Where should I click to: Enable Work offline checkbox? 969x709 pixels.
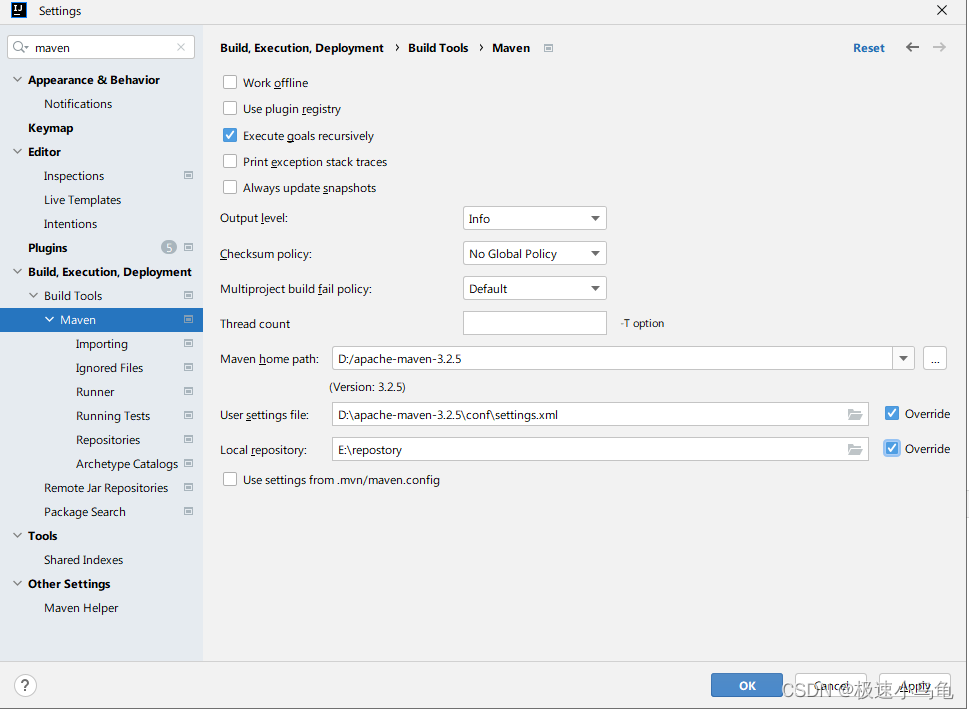[x=230, y=82]
